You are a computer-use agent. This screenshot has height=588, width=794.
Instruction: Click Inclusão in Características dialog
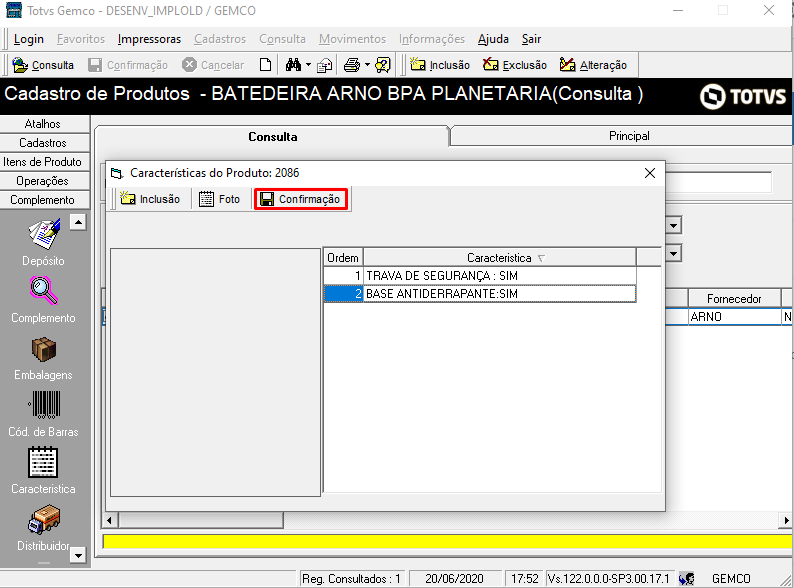coord(150,199)
